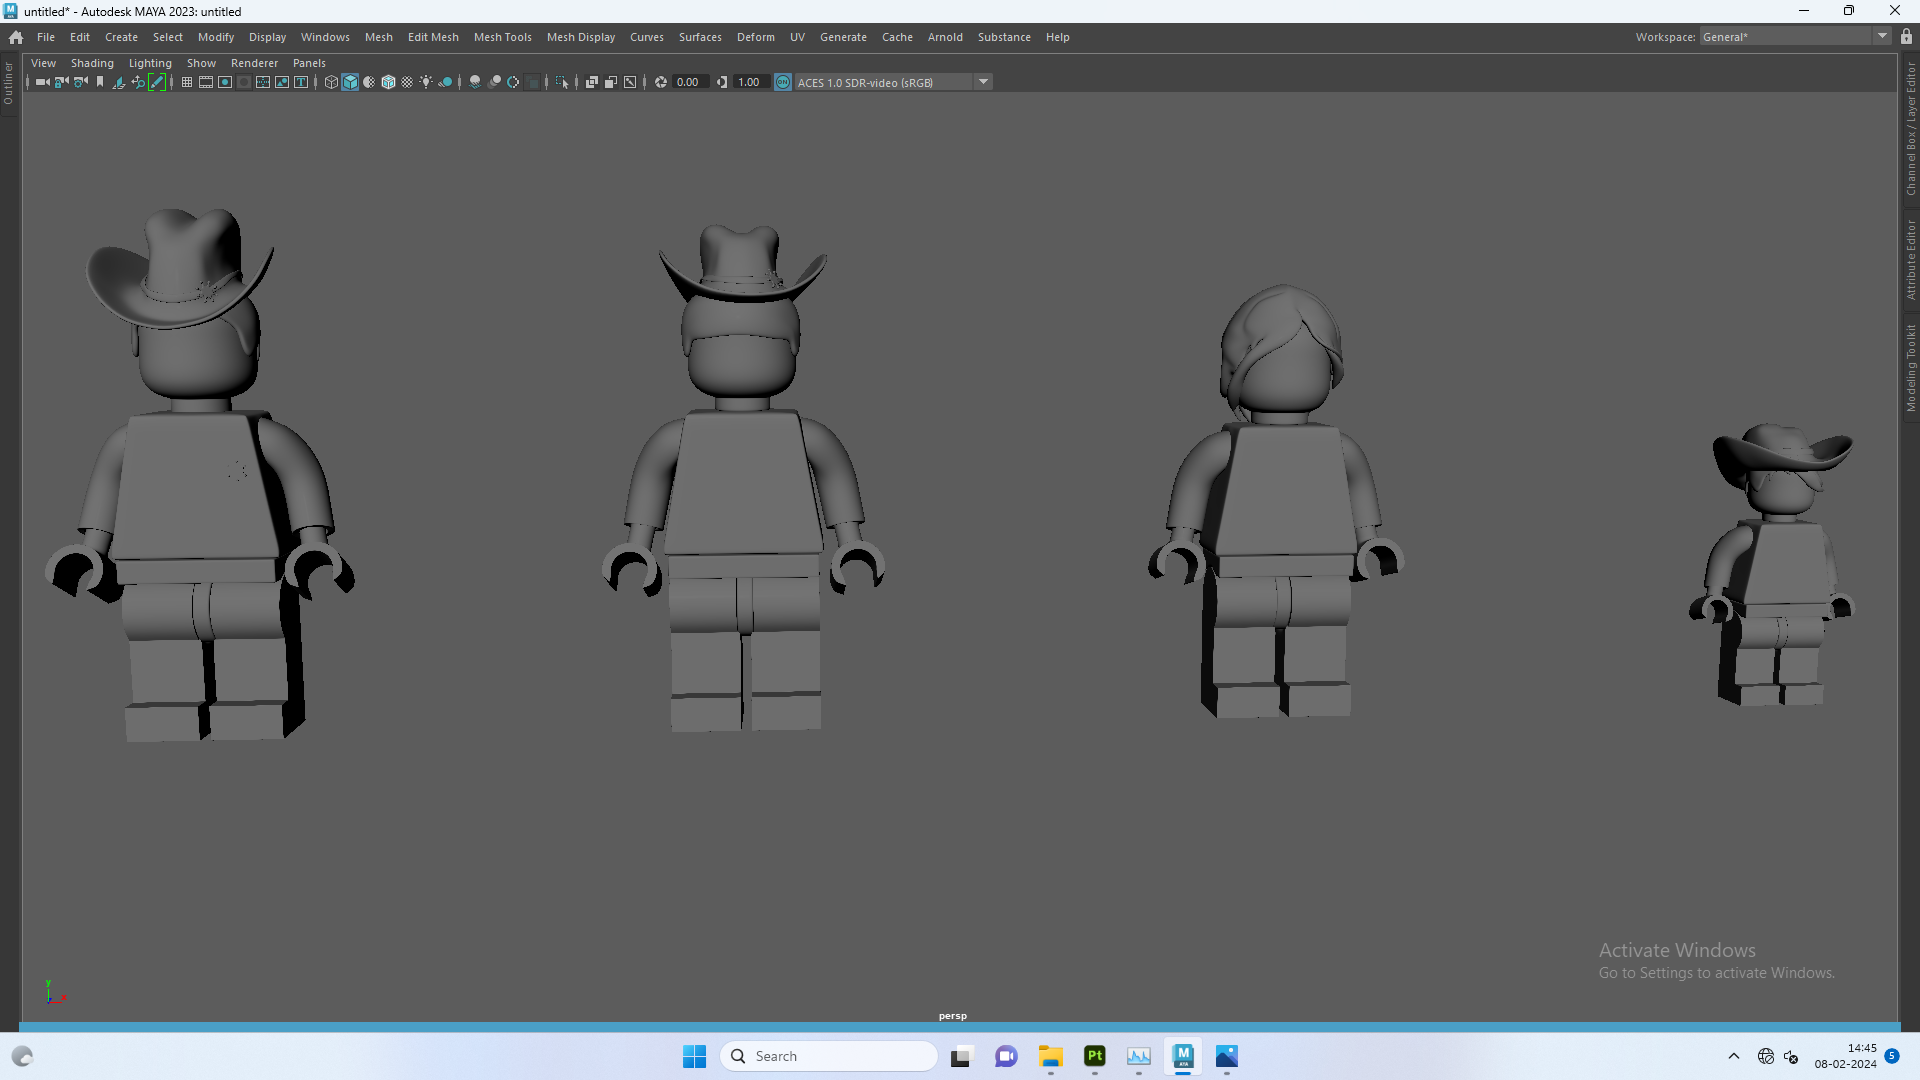Open the Deform menu
The height and width of the screenshot is (1080, 1920).
755,37
